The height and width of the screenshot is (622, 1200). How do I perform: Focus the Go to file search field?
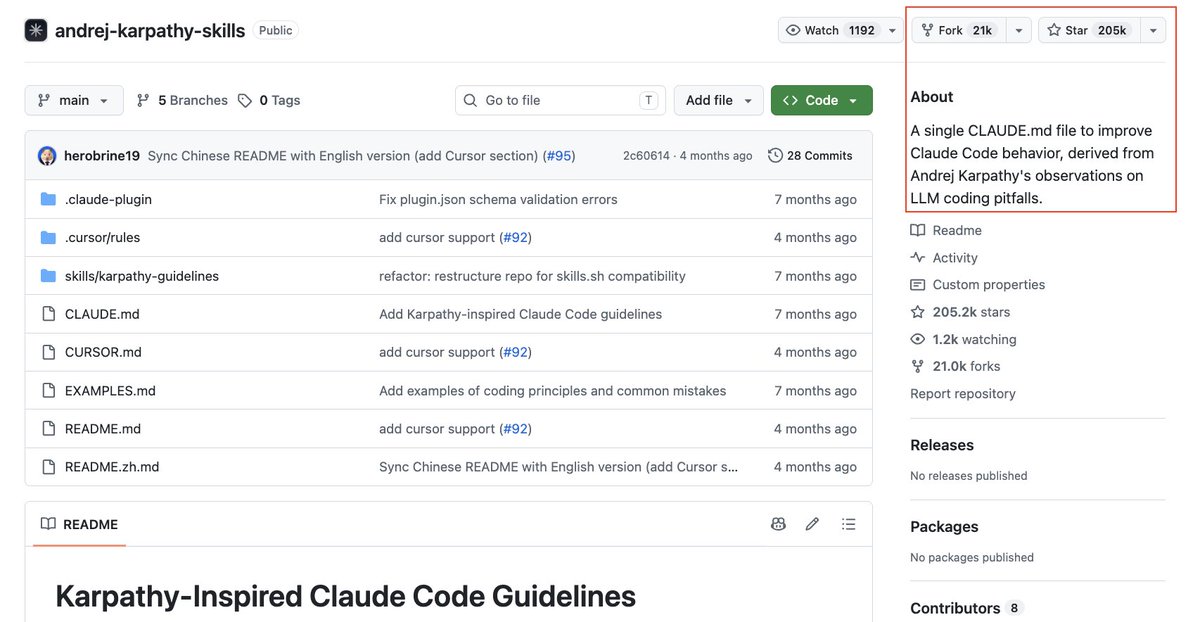pyautogui.click(x=560, y=100)
